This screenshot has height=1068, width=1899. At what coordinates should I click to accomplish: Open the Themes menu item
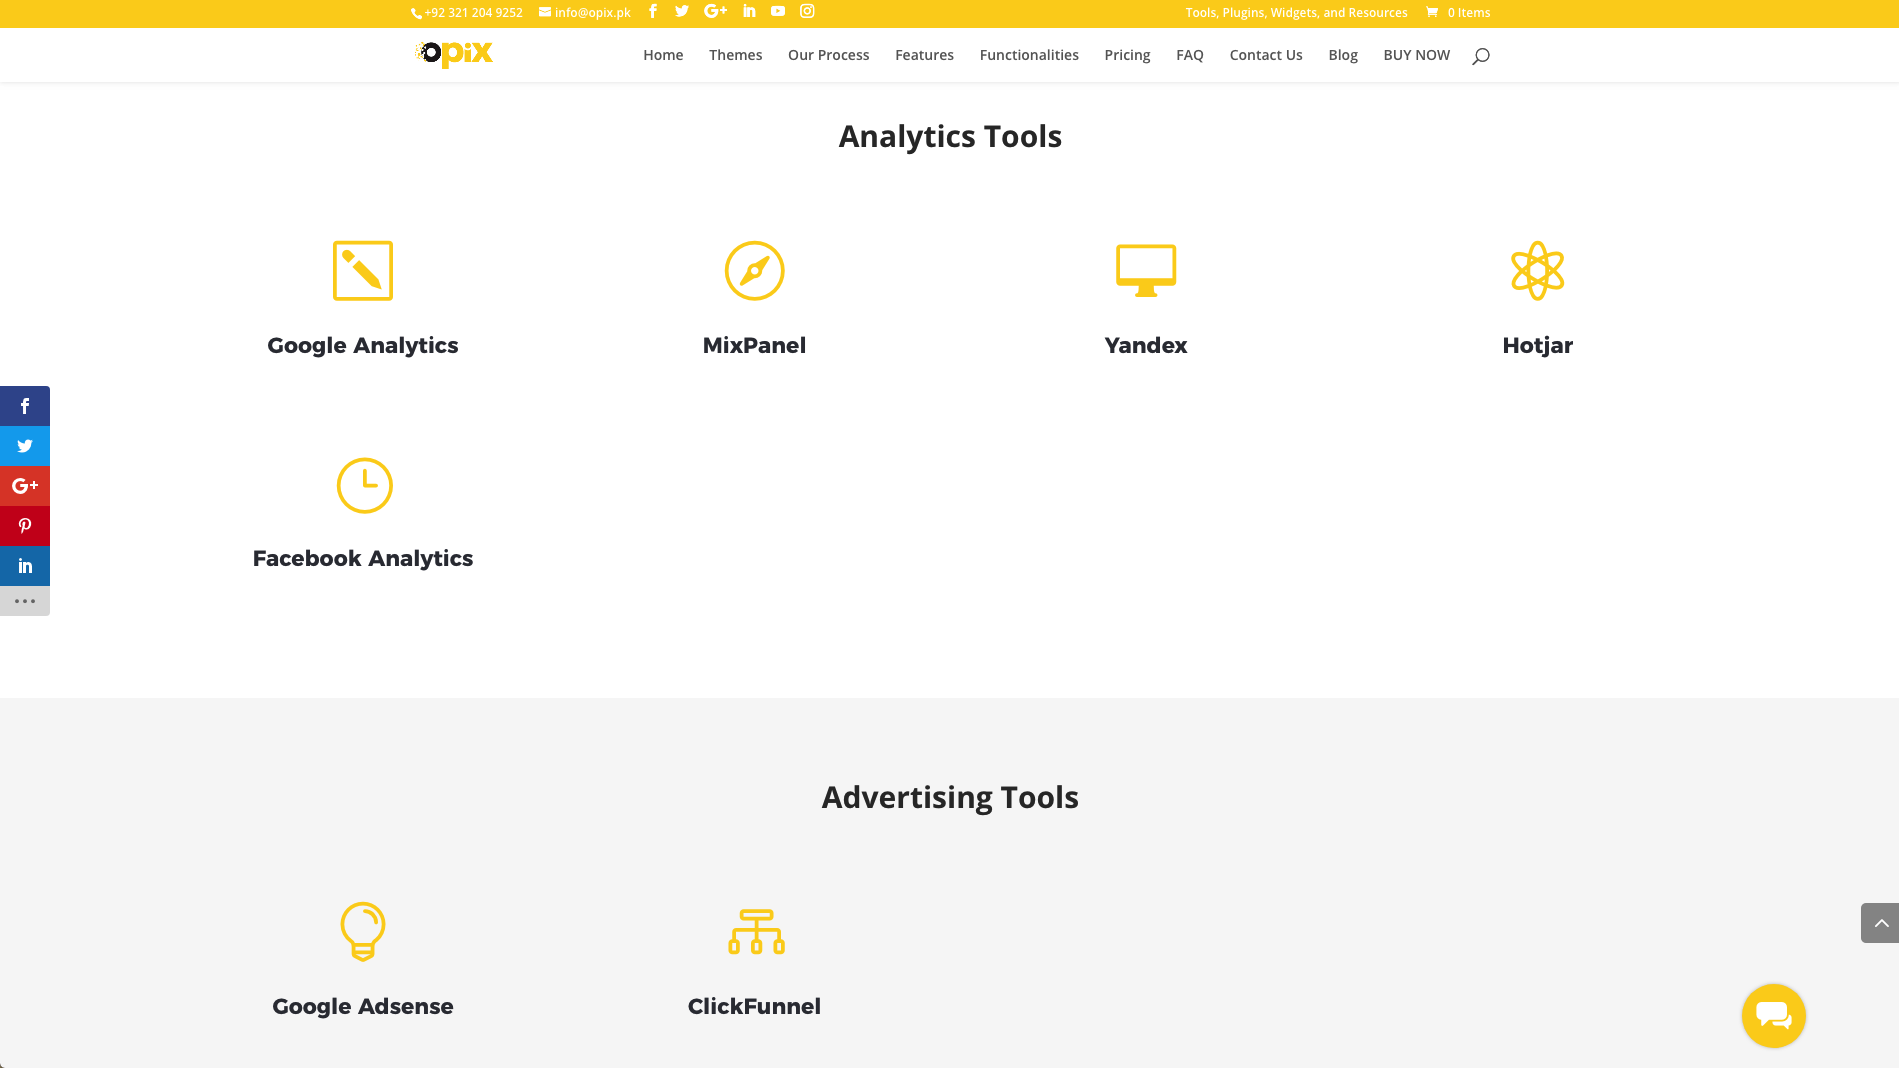point(735,55)
